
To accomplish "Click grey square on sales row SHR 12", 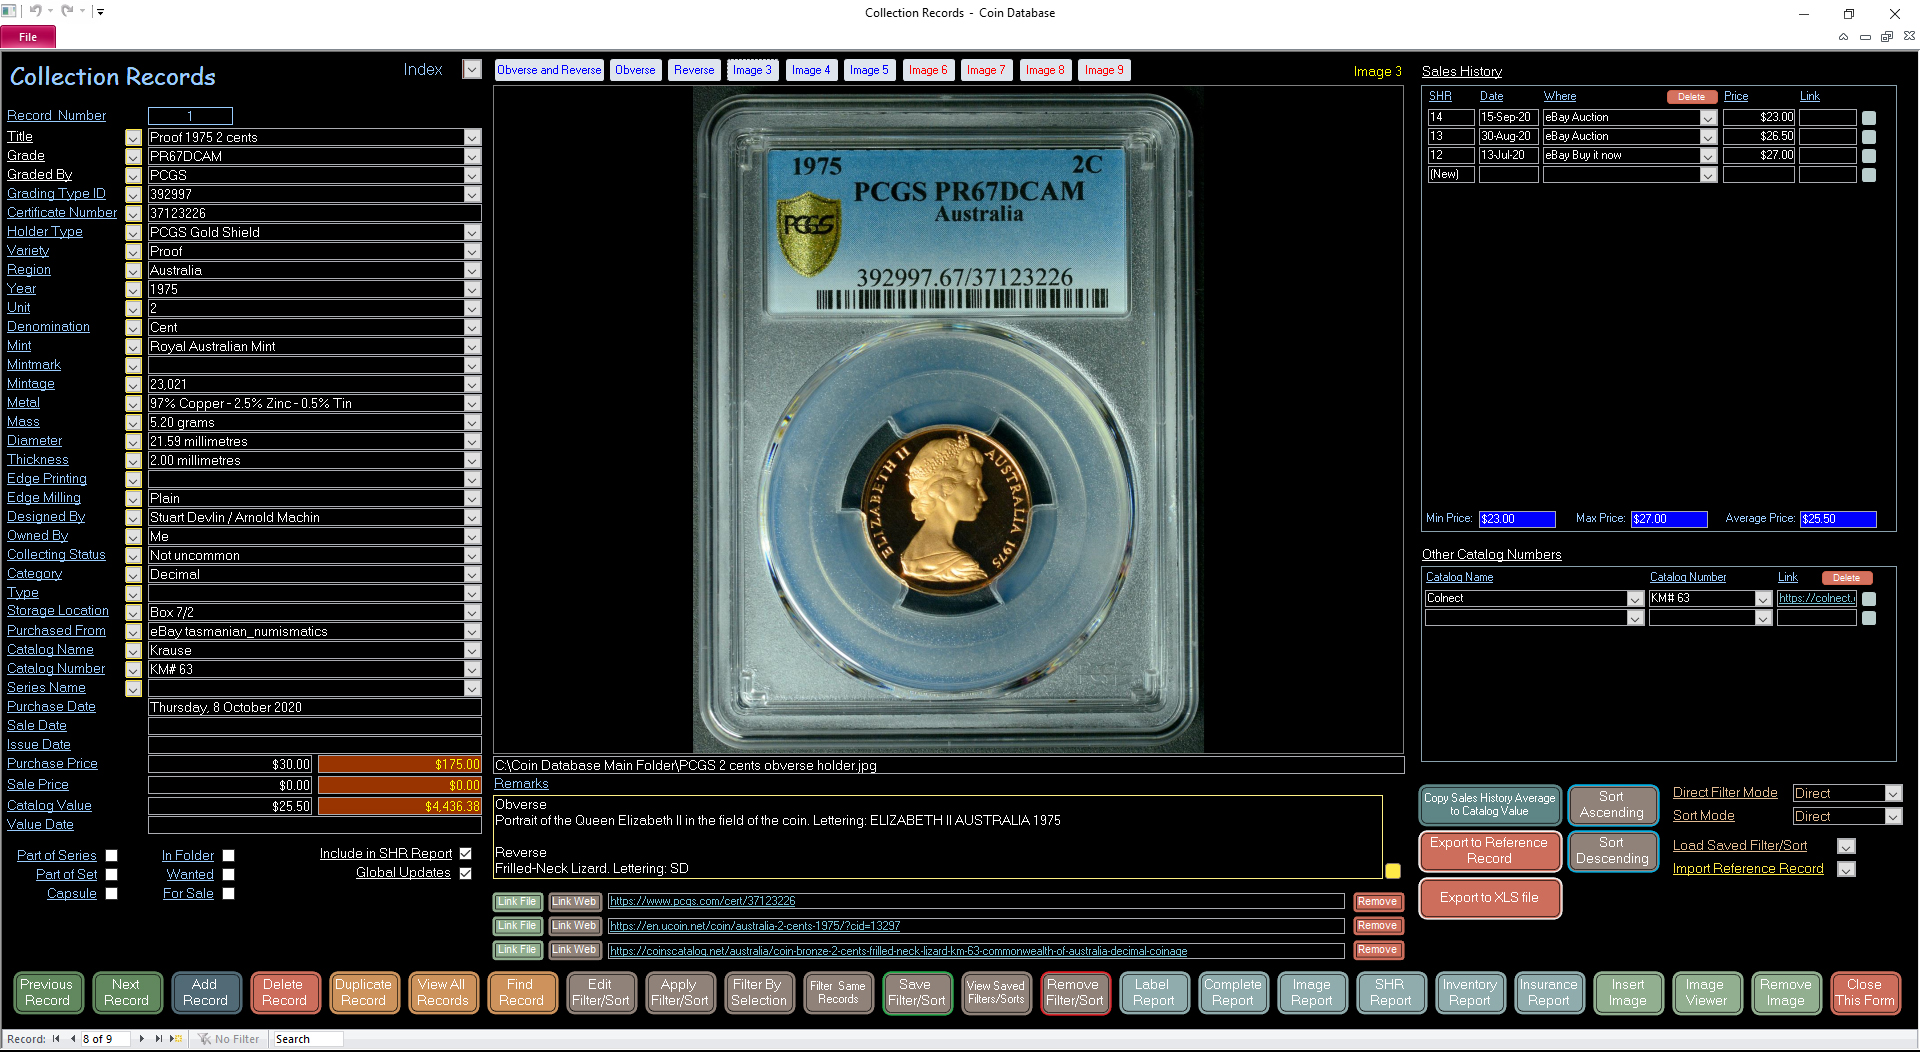I will pyautogui.click(x=1869, y=156).
